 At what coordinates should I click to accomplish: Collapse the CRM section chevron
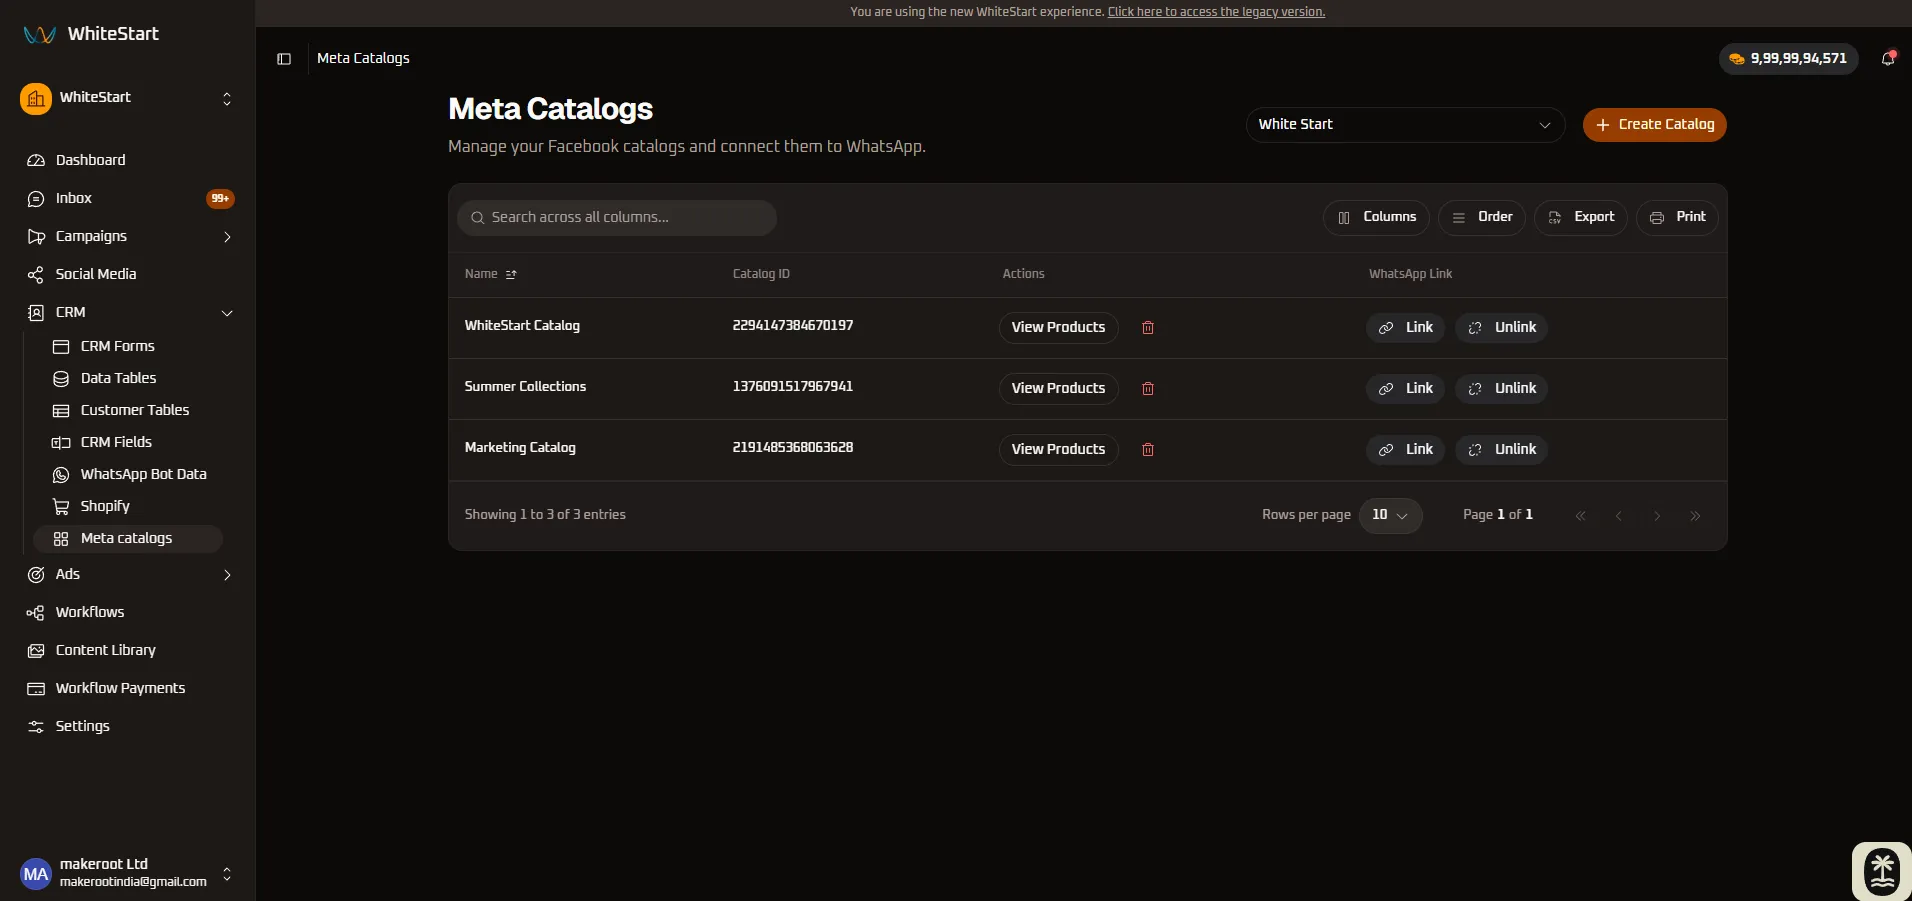pos(227,313)
